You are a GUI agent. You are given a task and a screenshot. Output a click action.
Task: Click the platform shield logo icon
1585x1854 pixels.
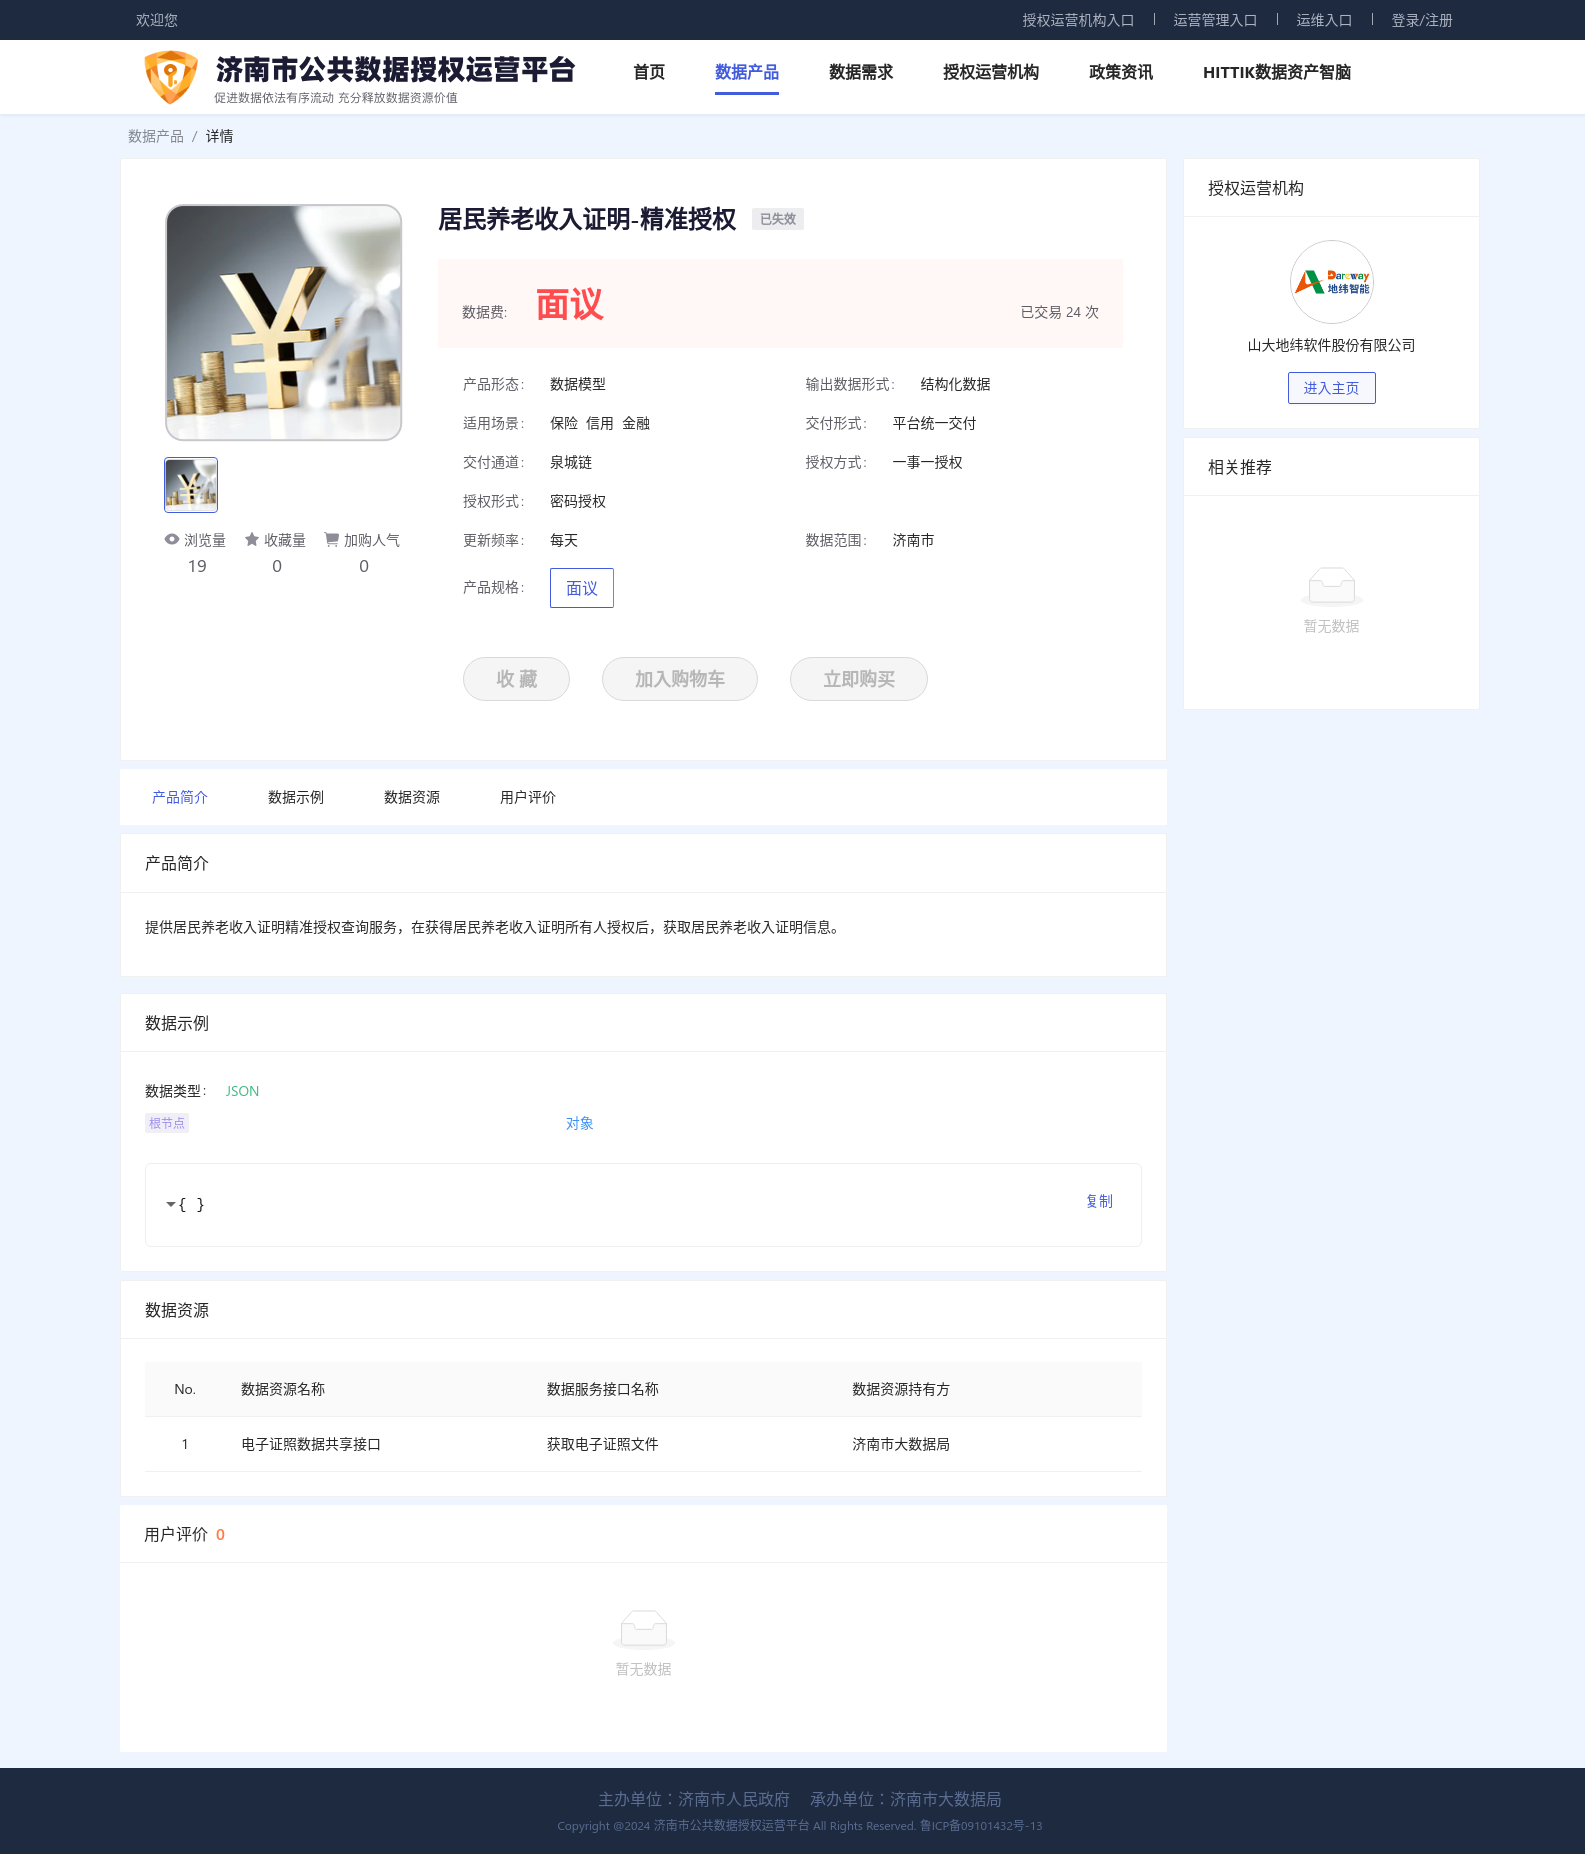pyautogui.click(x=171, y=77)
